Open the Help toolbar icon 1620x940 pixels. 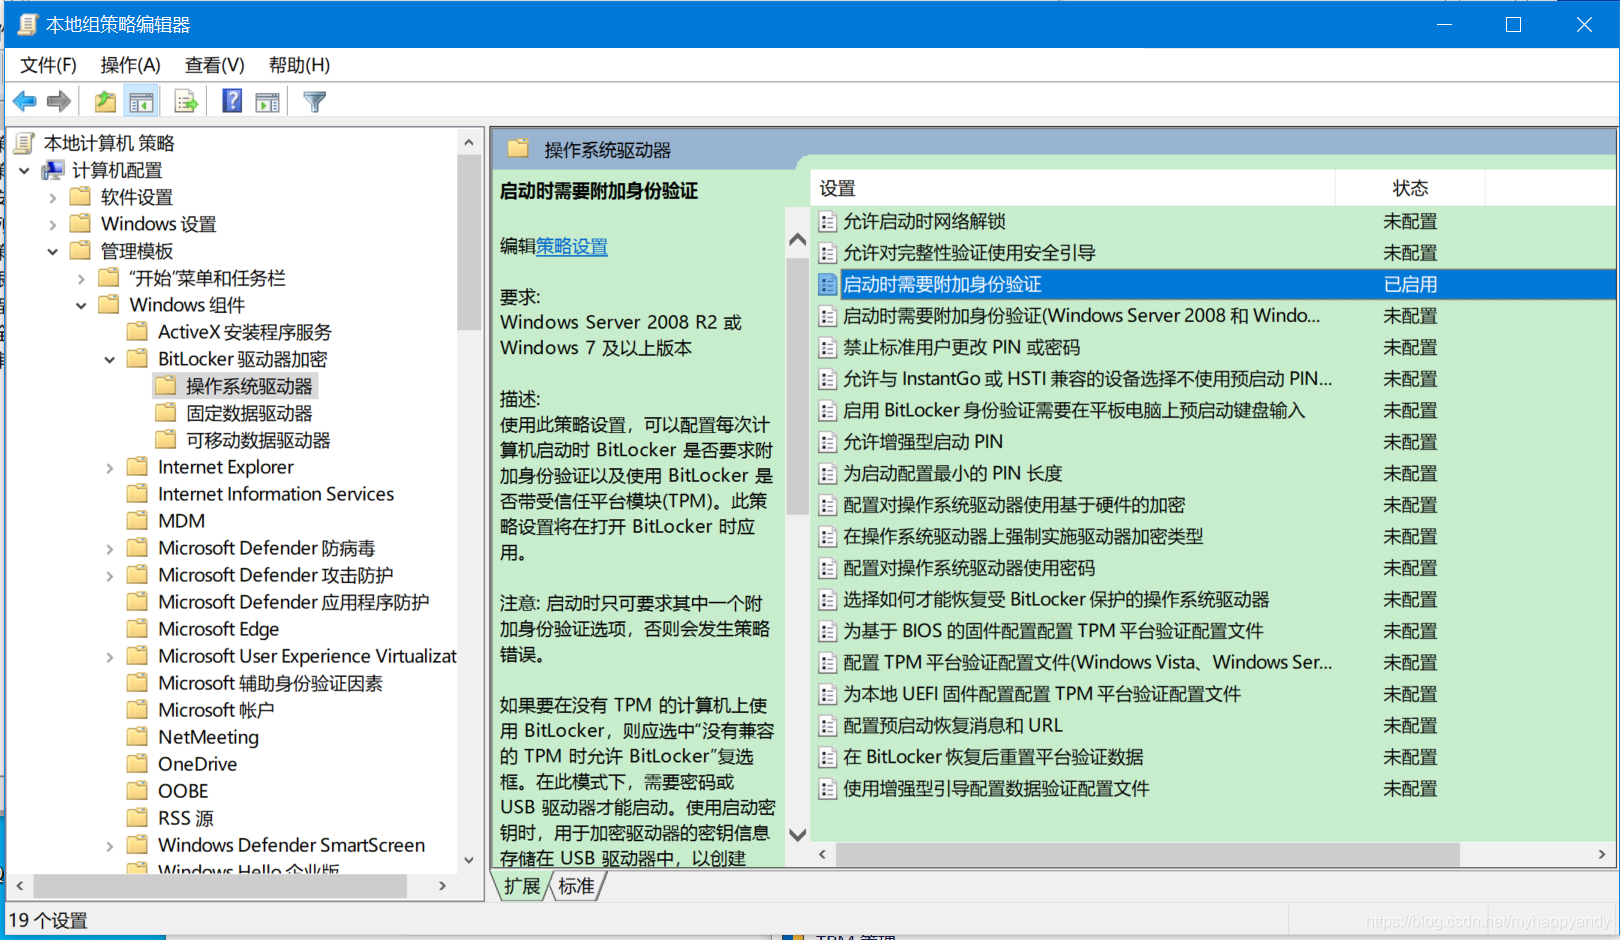232,101
